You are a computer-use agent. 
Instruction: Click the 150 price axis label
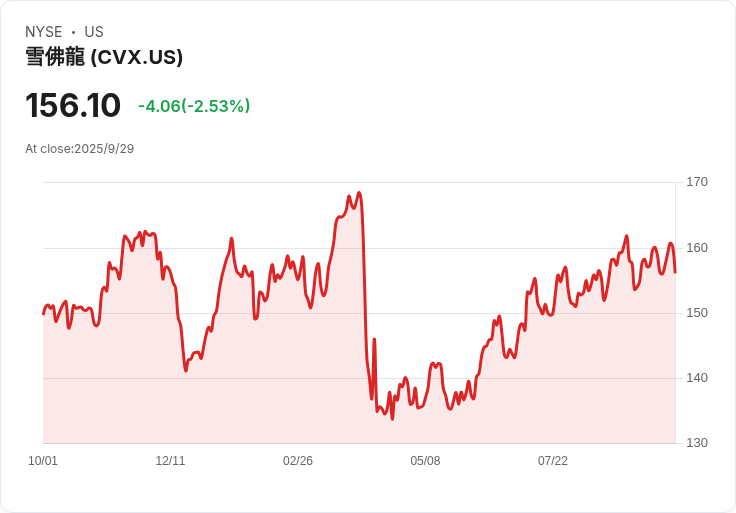(x=697, y=313)
